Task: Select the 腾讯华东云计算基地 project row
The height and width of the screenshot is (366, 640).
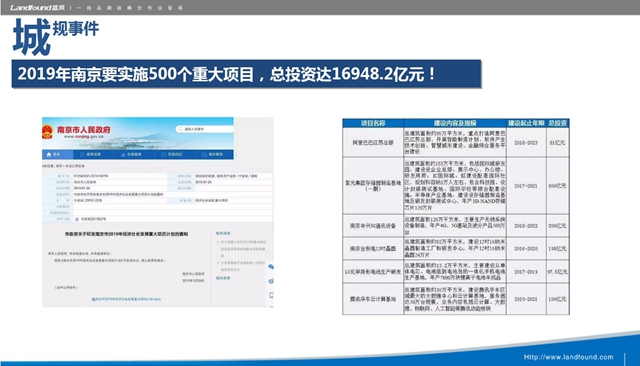Action: [x=456, y=299]
